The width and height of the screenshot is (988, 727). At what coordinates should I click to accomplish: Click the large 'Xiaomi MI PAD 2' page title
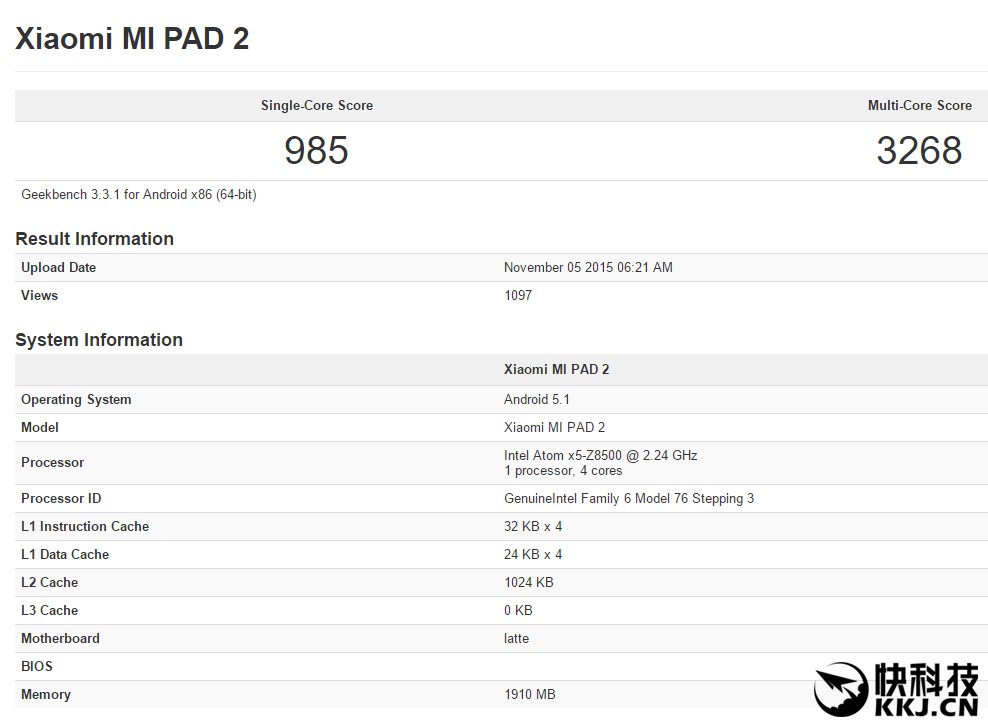click(132, 38)
